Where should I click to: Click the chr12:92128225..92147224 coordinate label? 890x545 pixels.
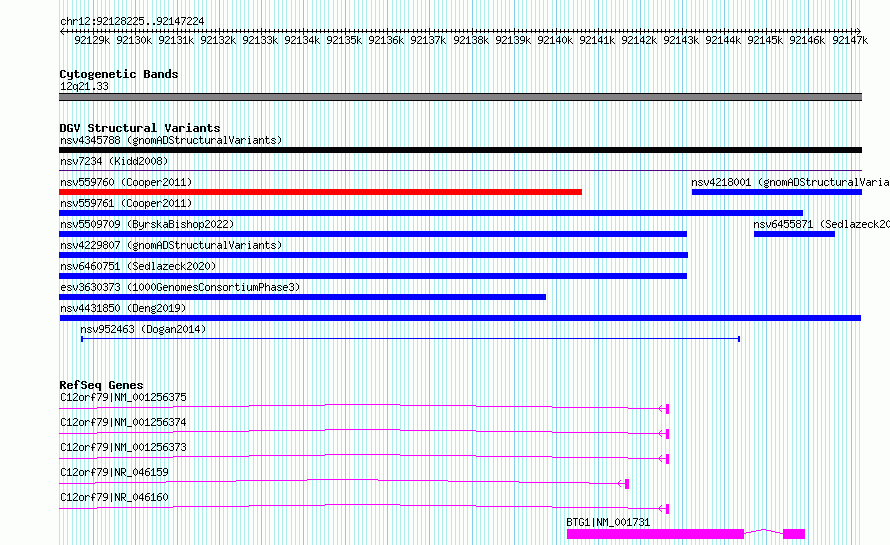(132, 21)
